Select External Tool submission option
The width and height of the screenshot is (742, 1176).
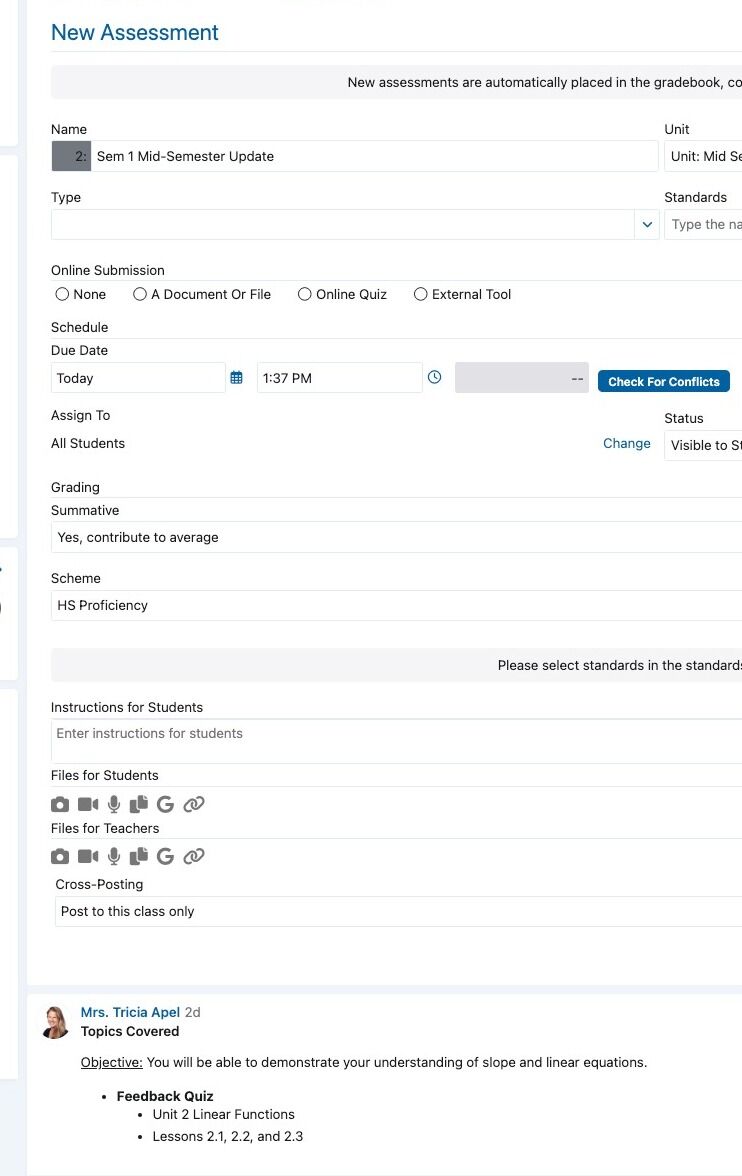point(421,294)
